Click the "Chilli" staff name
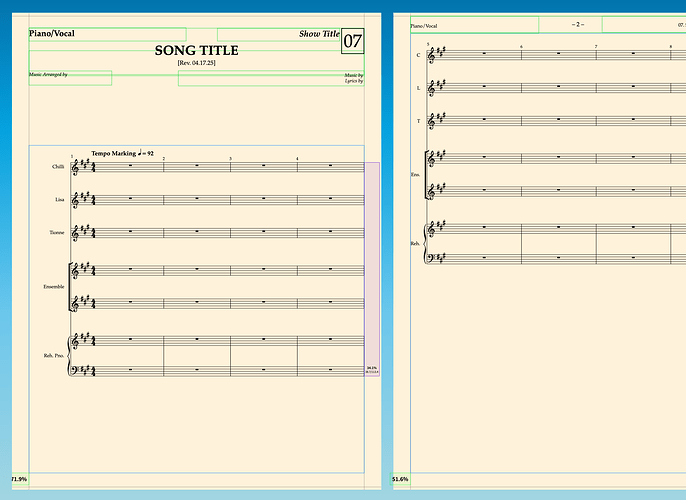Screen dimensions: 686x500 (x=58, y=166)
